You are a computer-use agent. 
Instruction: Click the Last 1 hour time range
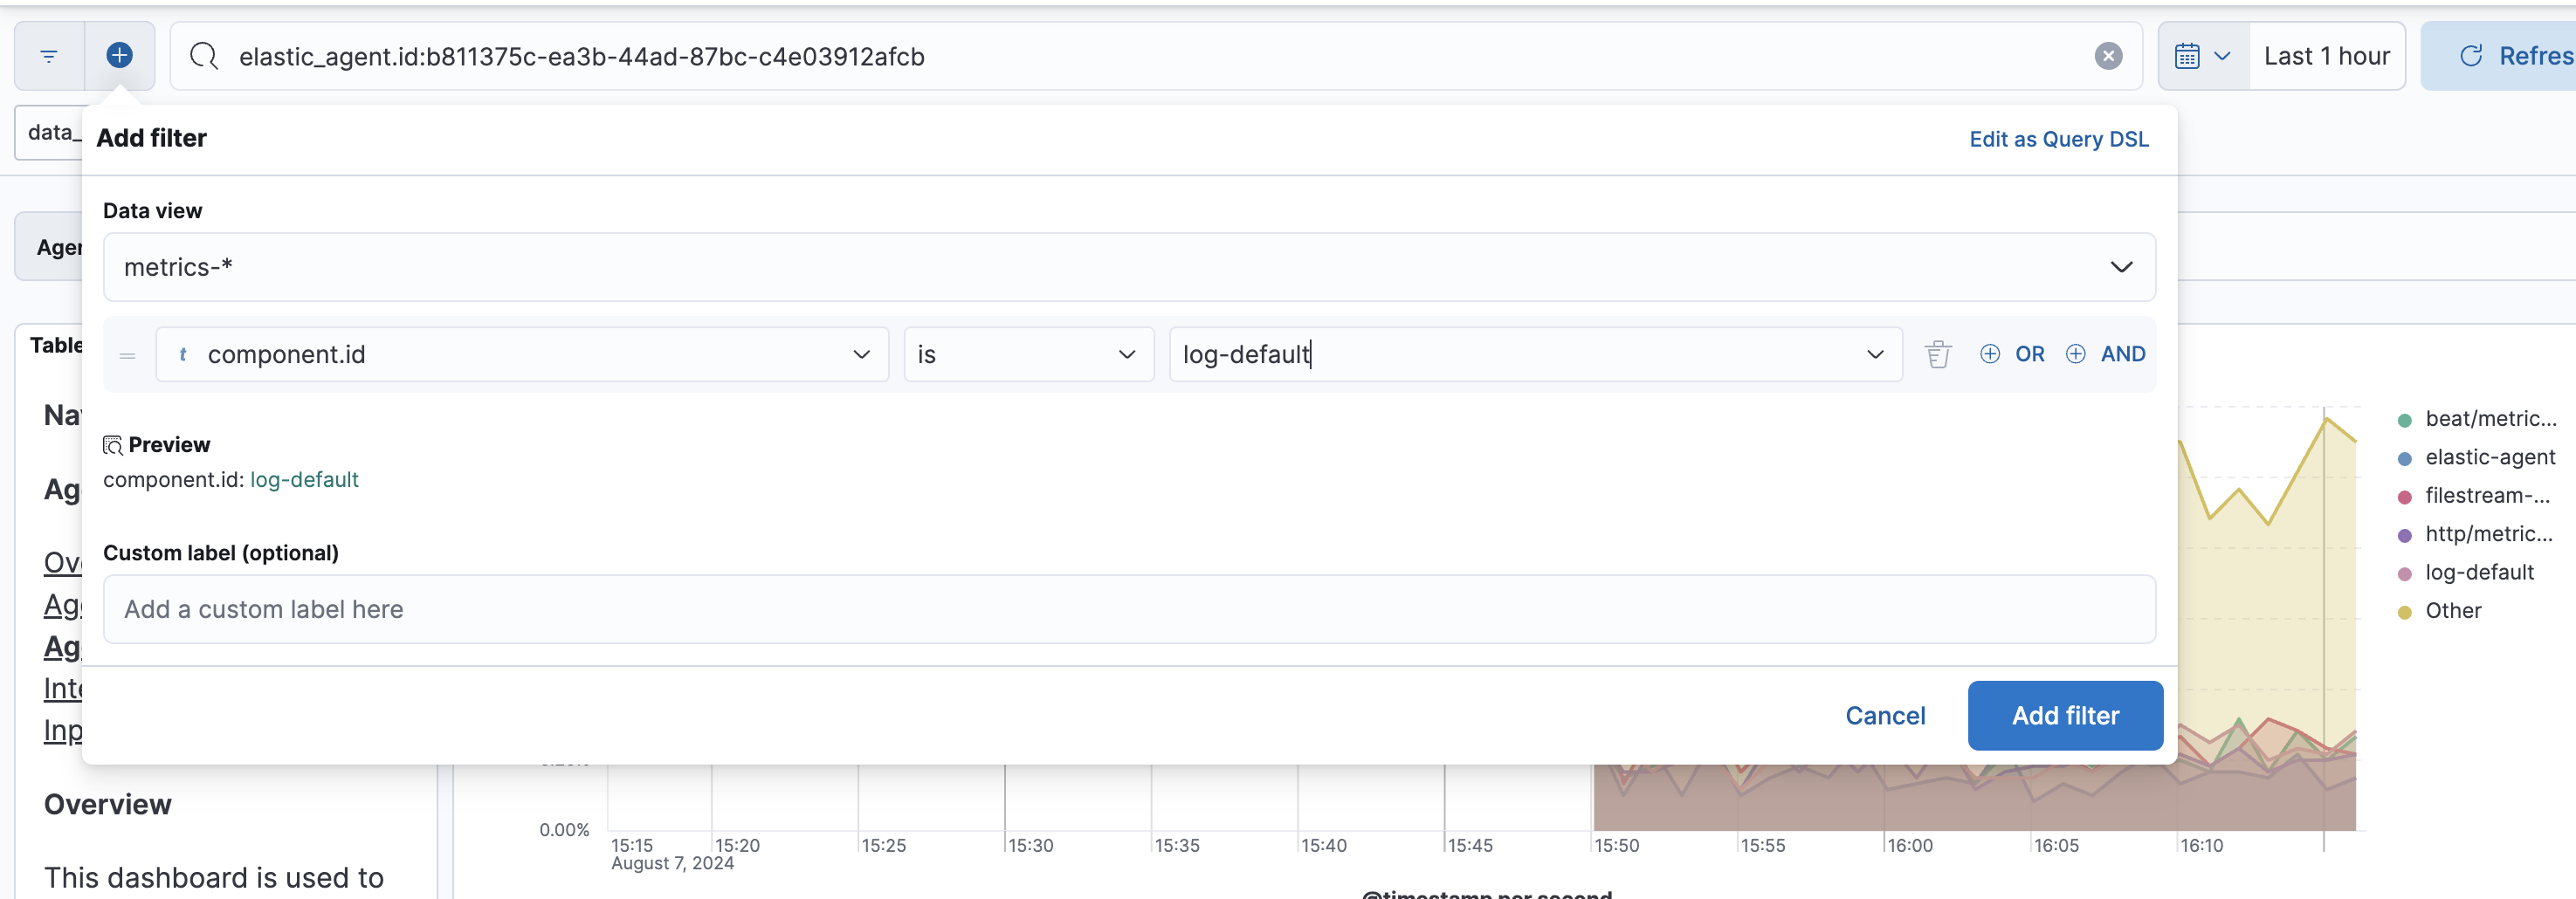click(2326, 56)
